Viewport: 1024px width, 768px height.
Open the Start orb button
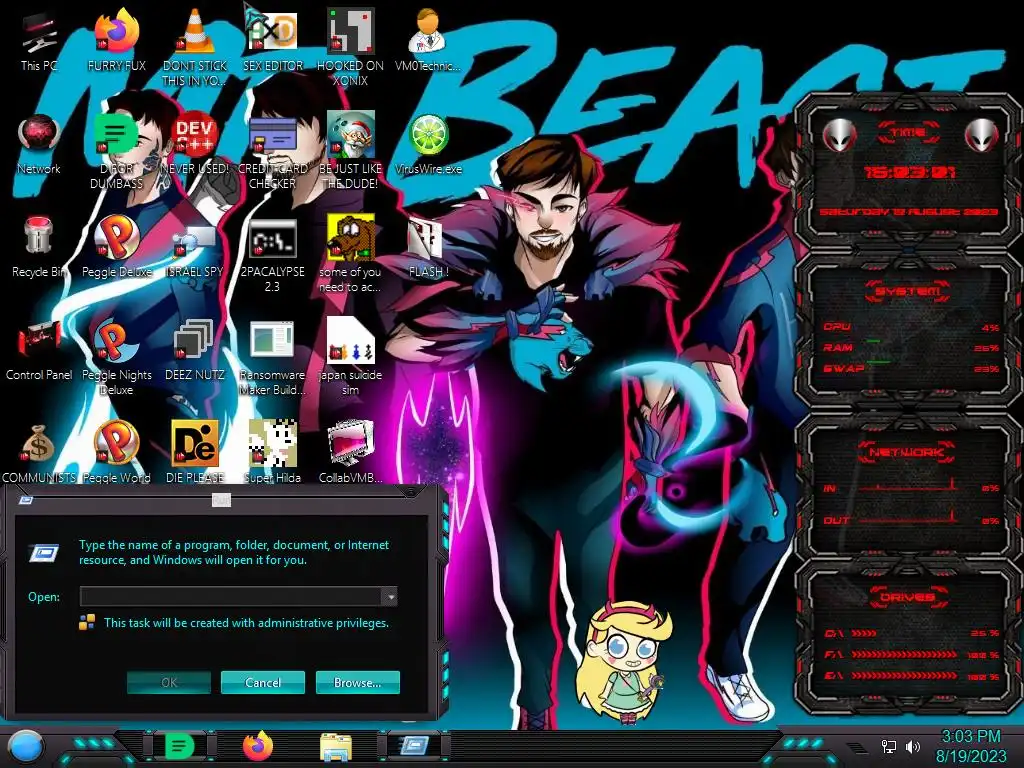25,747
